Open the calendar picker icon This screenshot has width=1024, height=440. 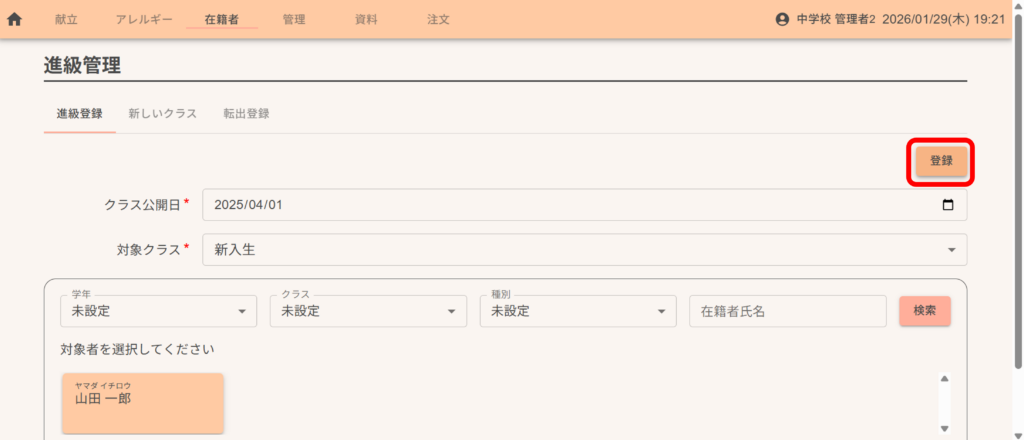point(948,205)
